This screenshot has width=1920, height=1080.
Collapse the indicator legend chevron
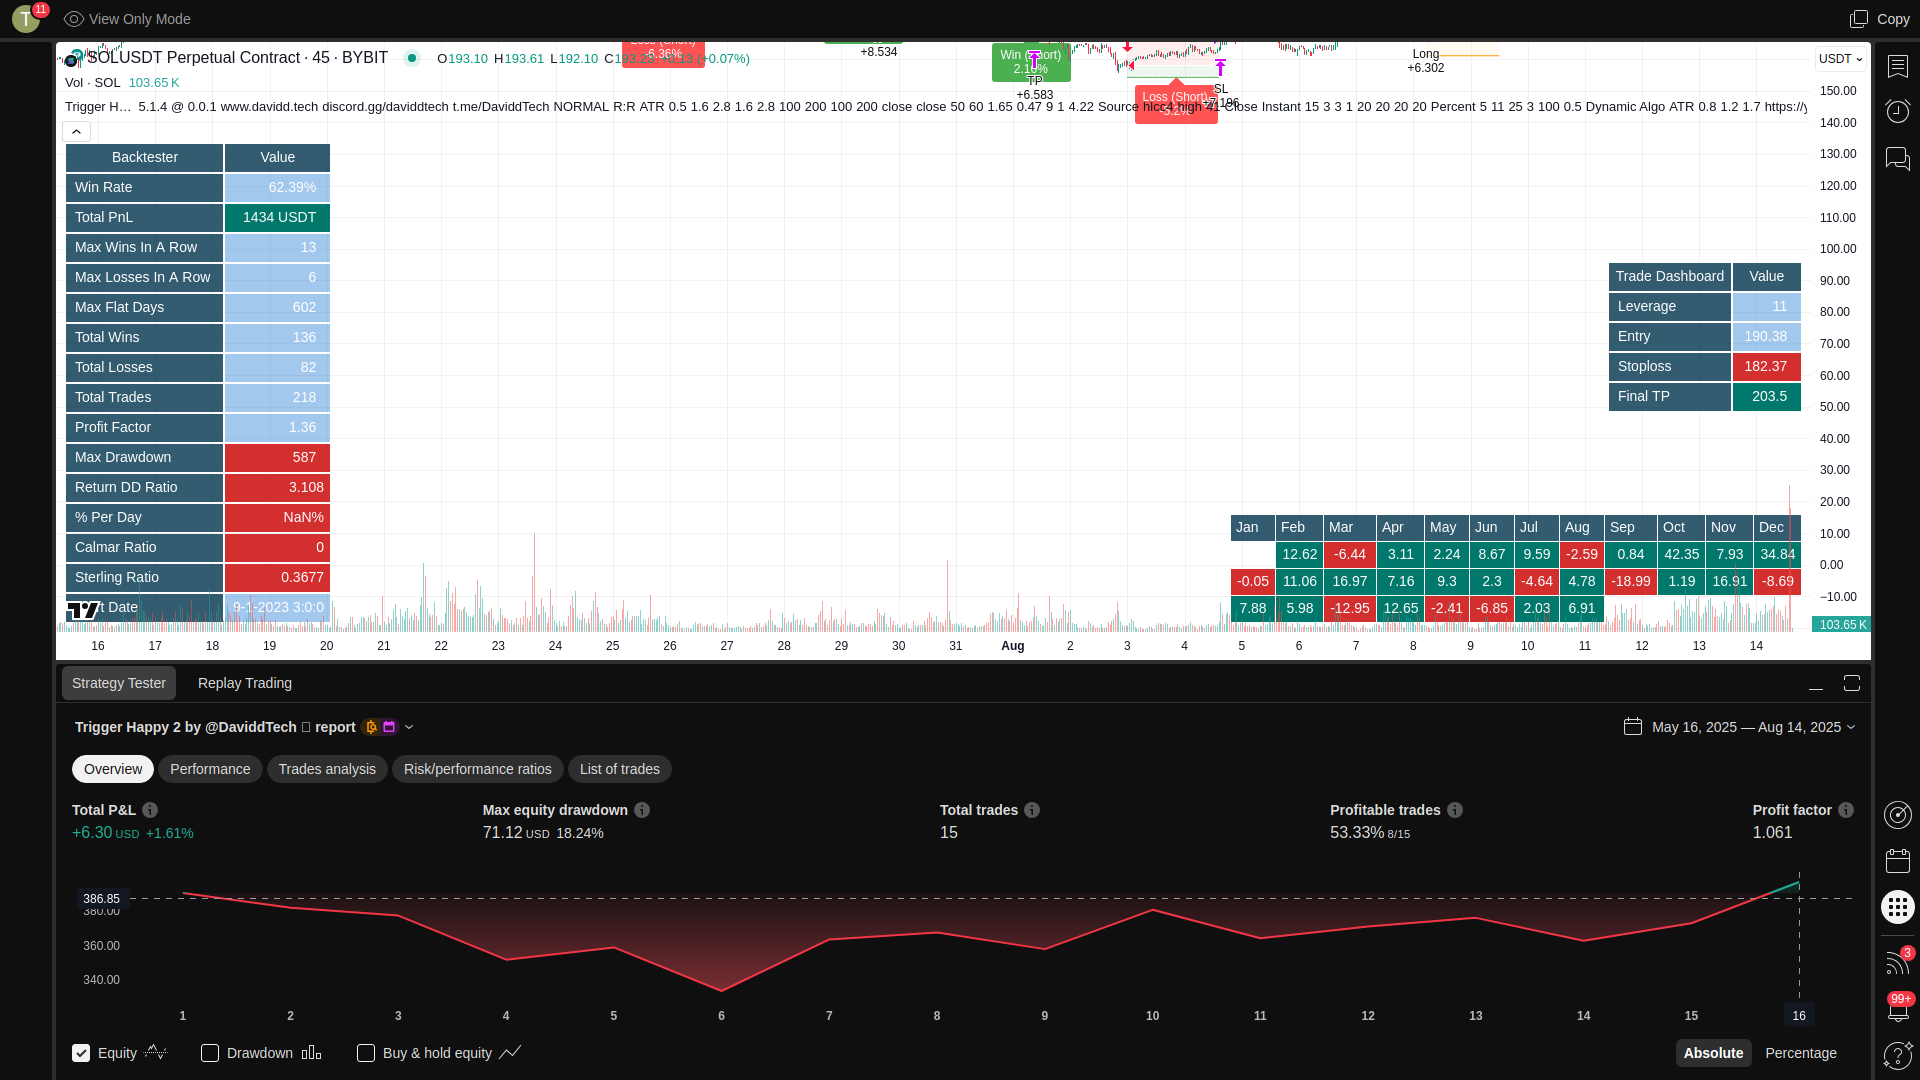click(x=77, y=132)
